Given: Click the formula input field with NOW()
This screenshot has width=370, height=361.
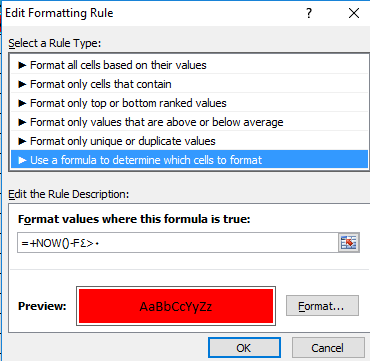Looking at the screenshot, I should [178, 243].
